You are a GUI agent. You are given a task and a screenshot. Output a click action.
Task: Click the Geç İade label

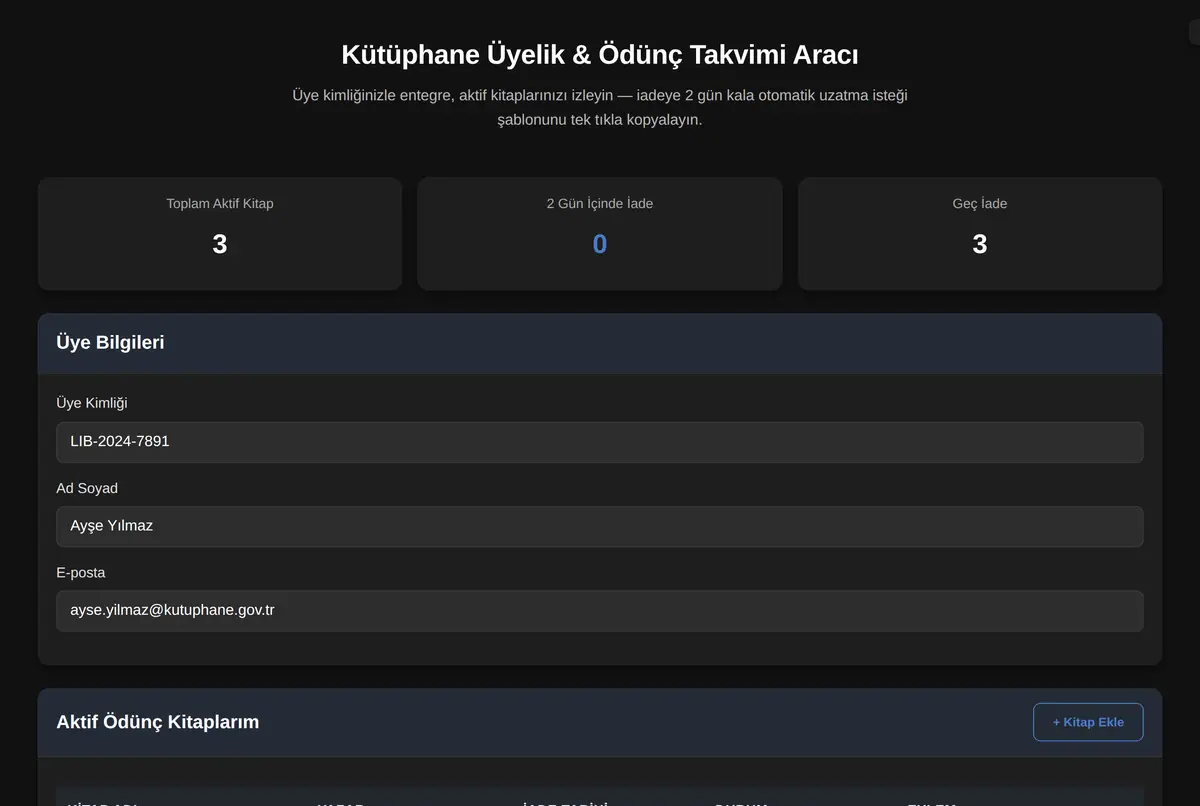click(x=980, y=204)
